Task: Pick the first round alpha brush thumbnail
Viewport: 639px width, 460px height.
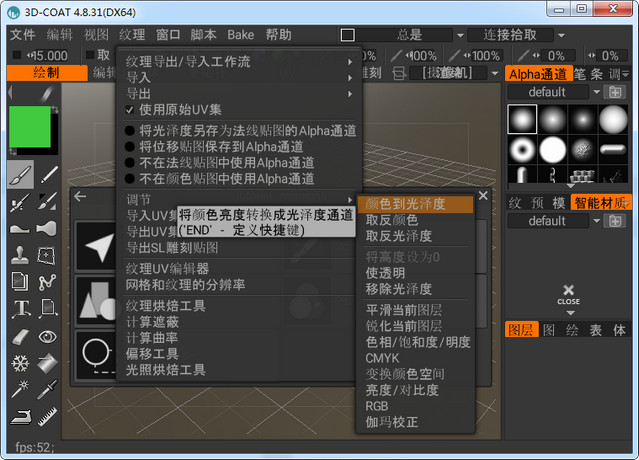Action: pos(521,119)
